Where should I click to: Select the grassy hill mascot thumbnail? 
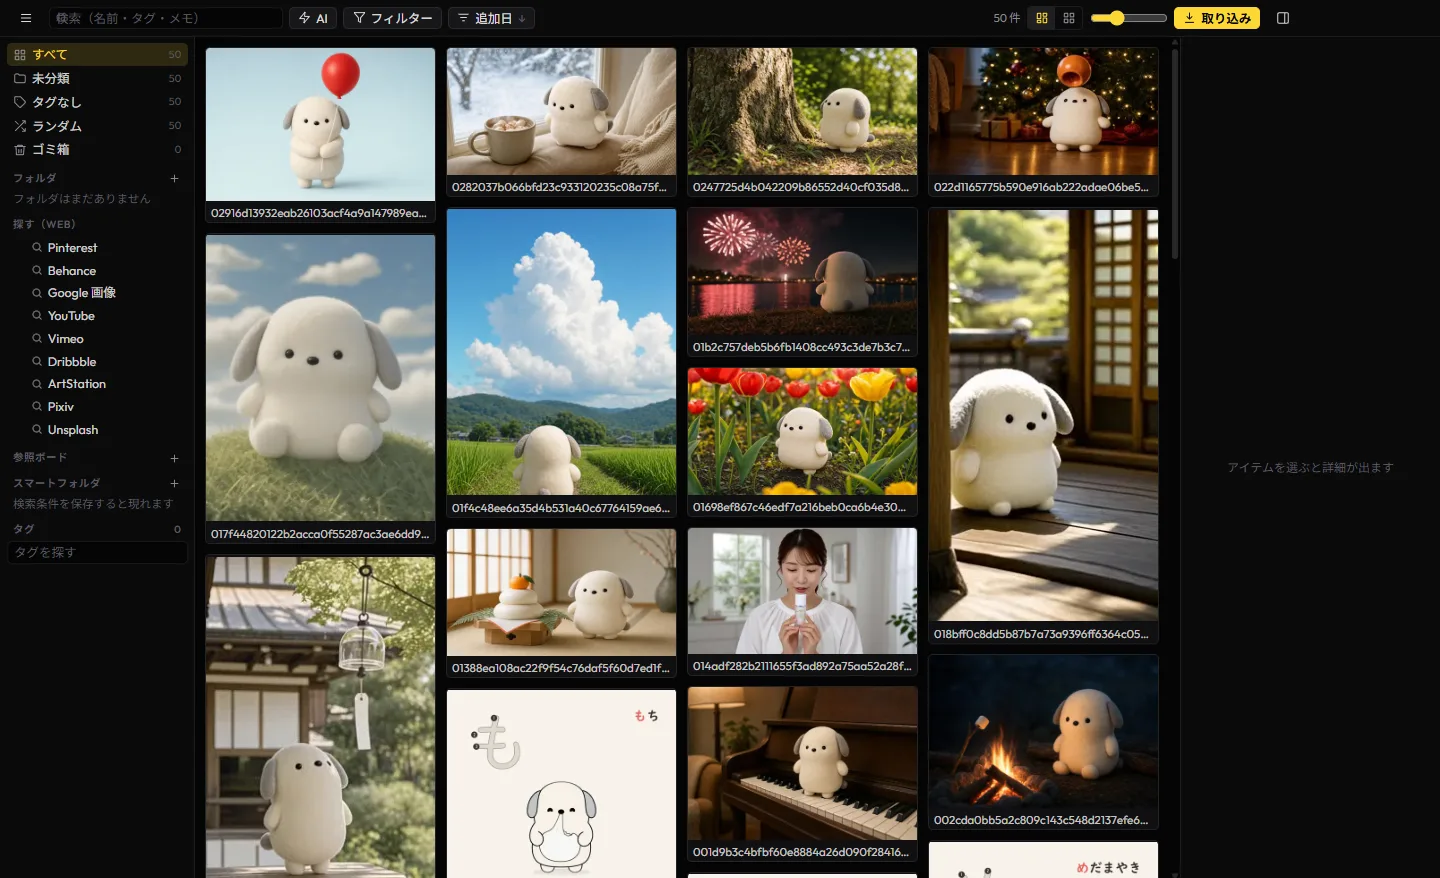(x=320, y=378)
